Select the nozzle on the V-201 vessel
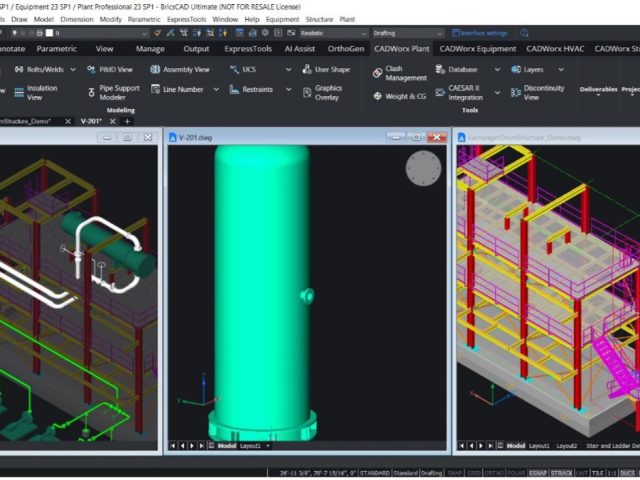This screenshot has height=480, width=640. [307, 296]
